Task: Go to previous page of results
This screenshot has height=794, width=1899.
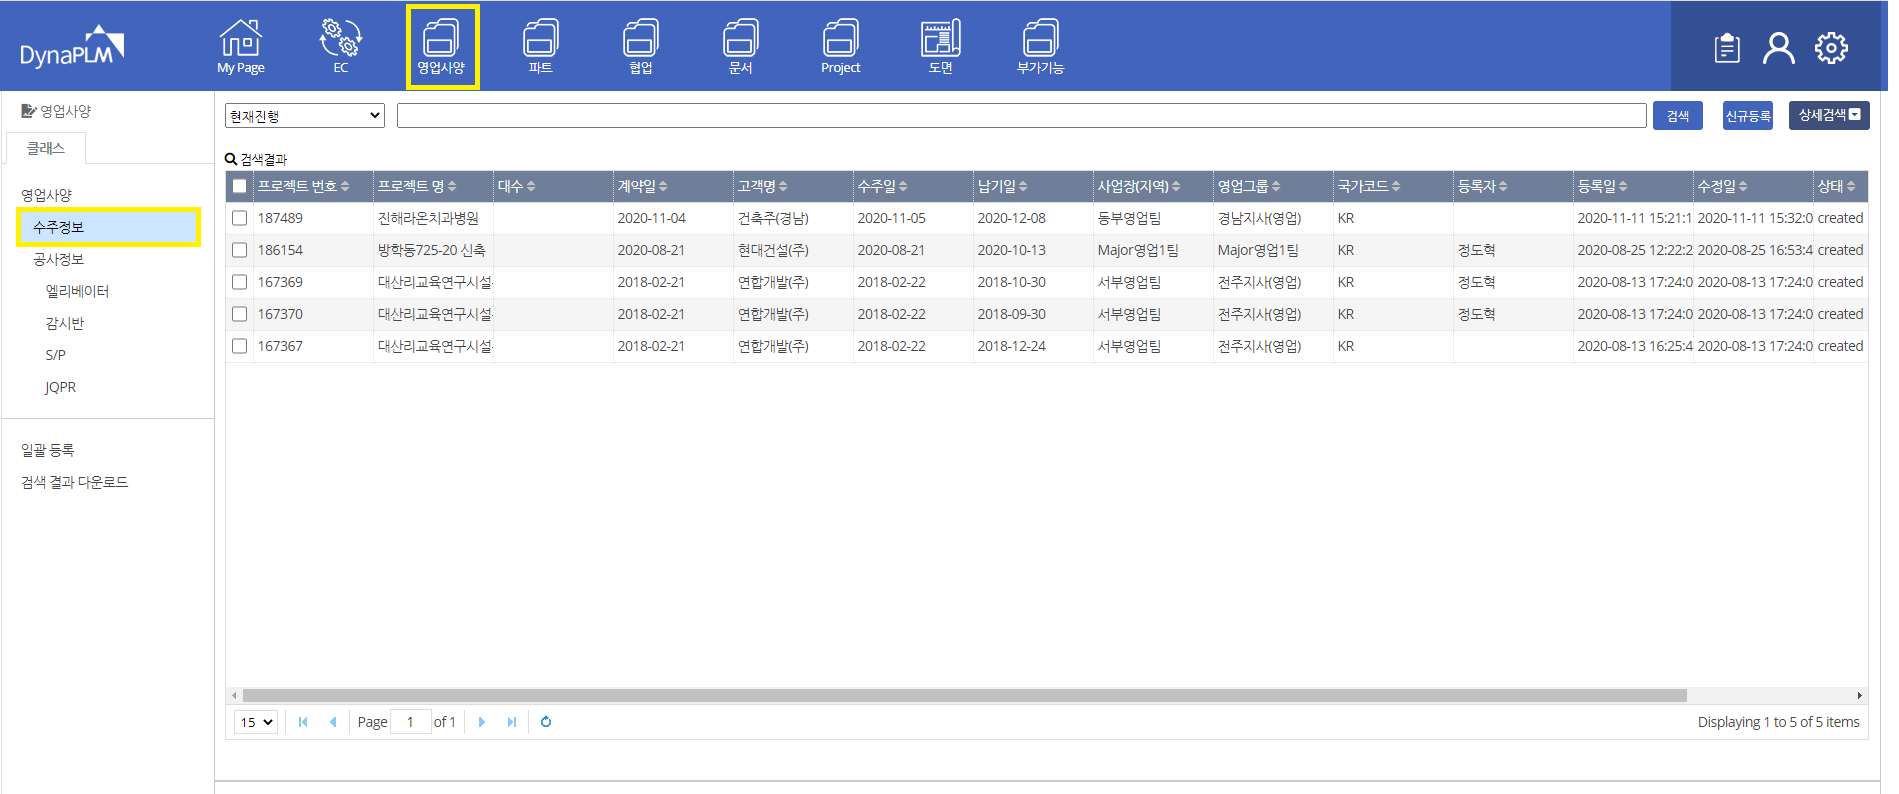Action: pyautogui.click(x=333, y=722)
